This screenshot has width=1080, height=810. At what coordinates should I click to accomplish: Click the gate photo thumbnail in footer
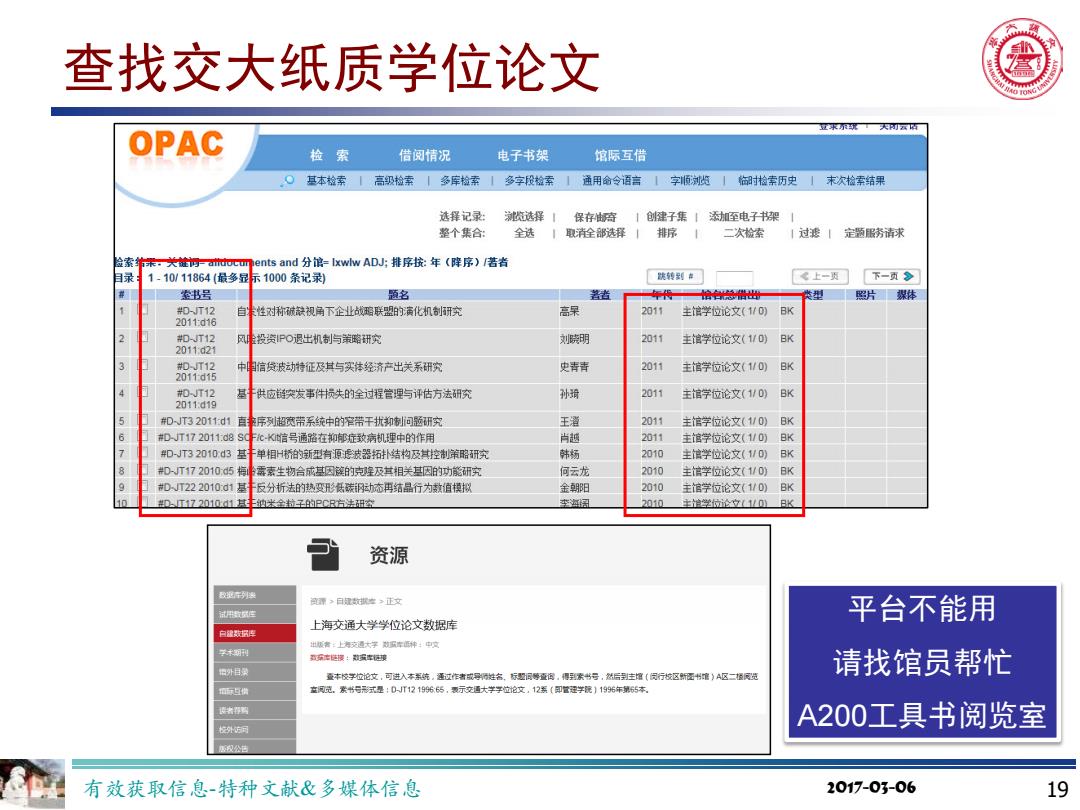coord(33,784)
